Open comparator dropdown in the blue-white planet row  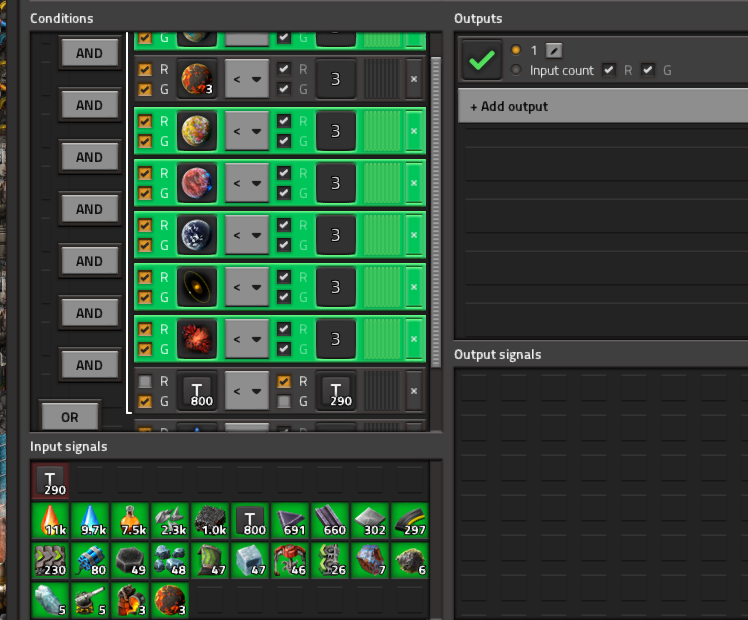click(247, 235)
